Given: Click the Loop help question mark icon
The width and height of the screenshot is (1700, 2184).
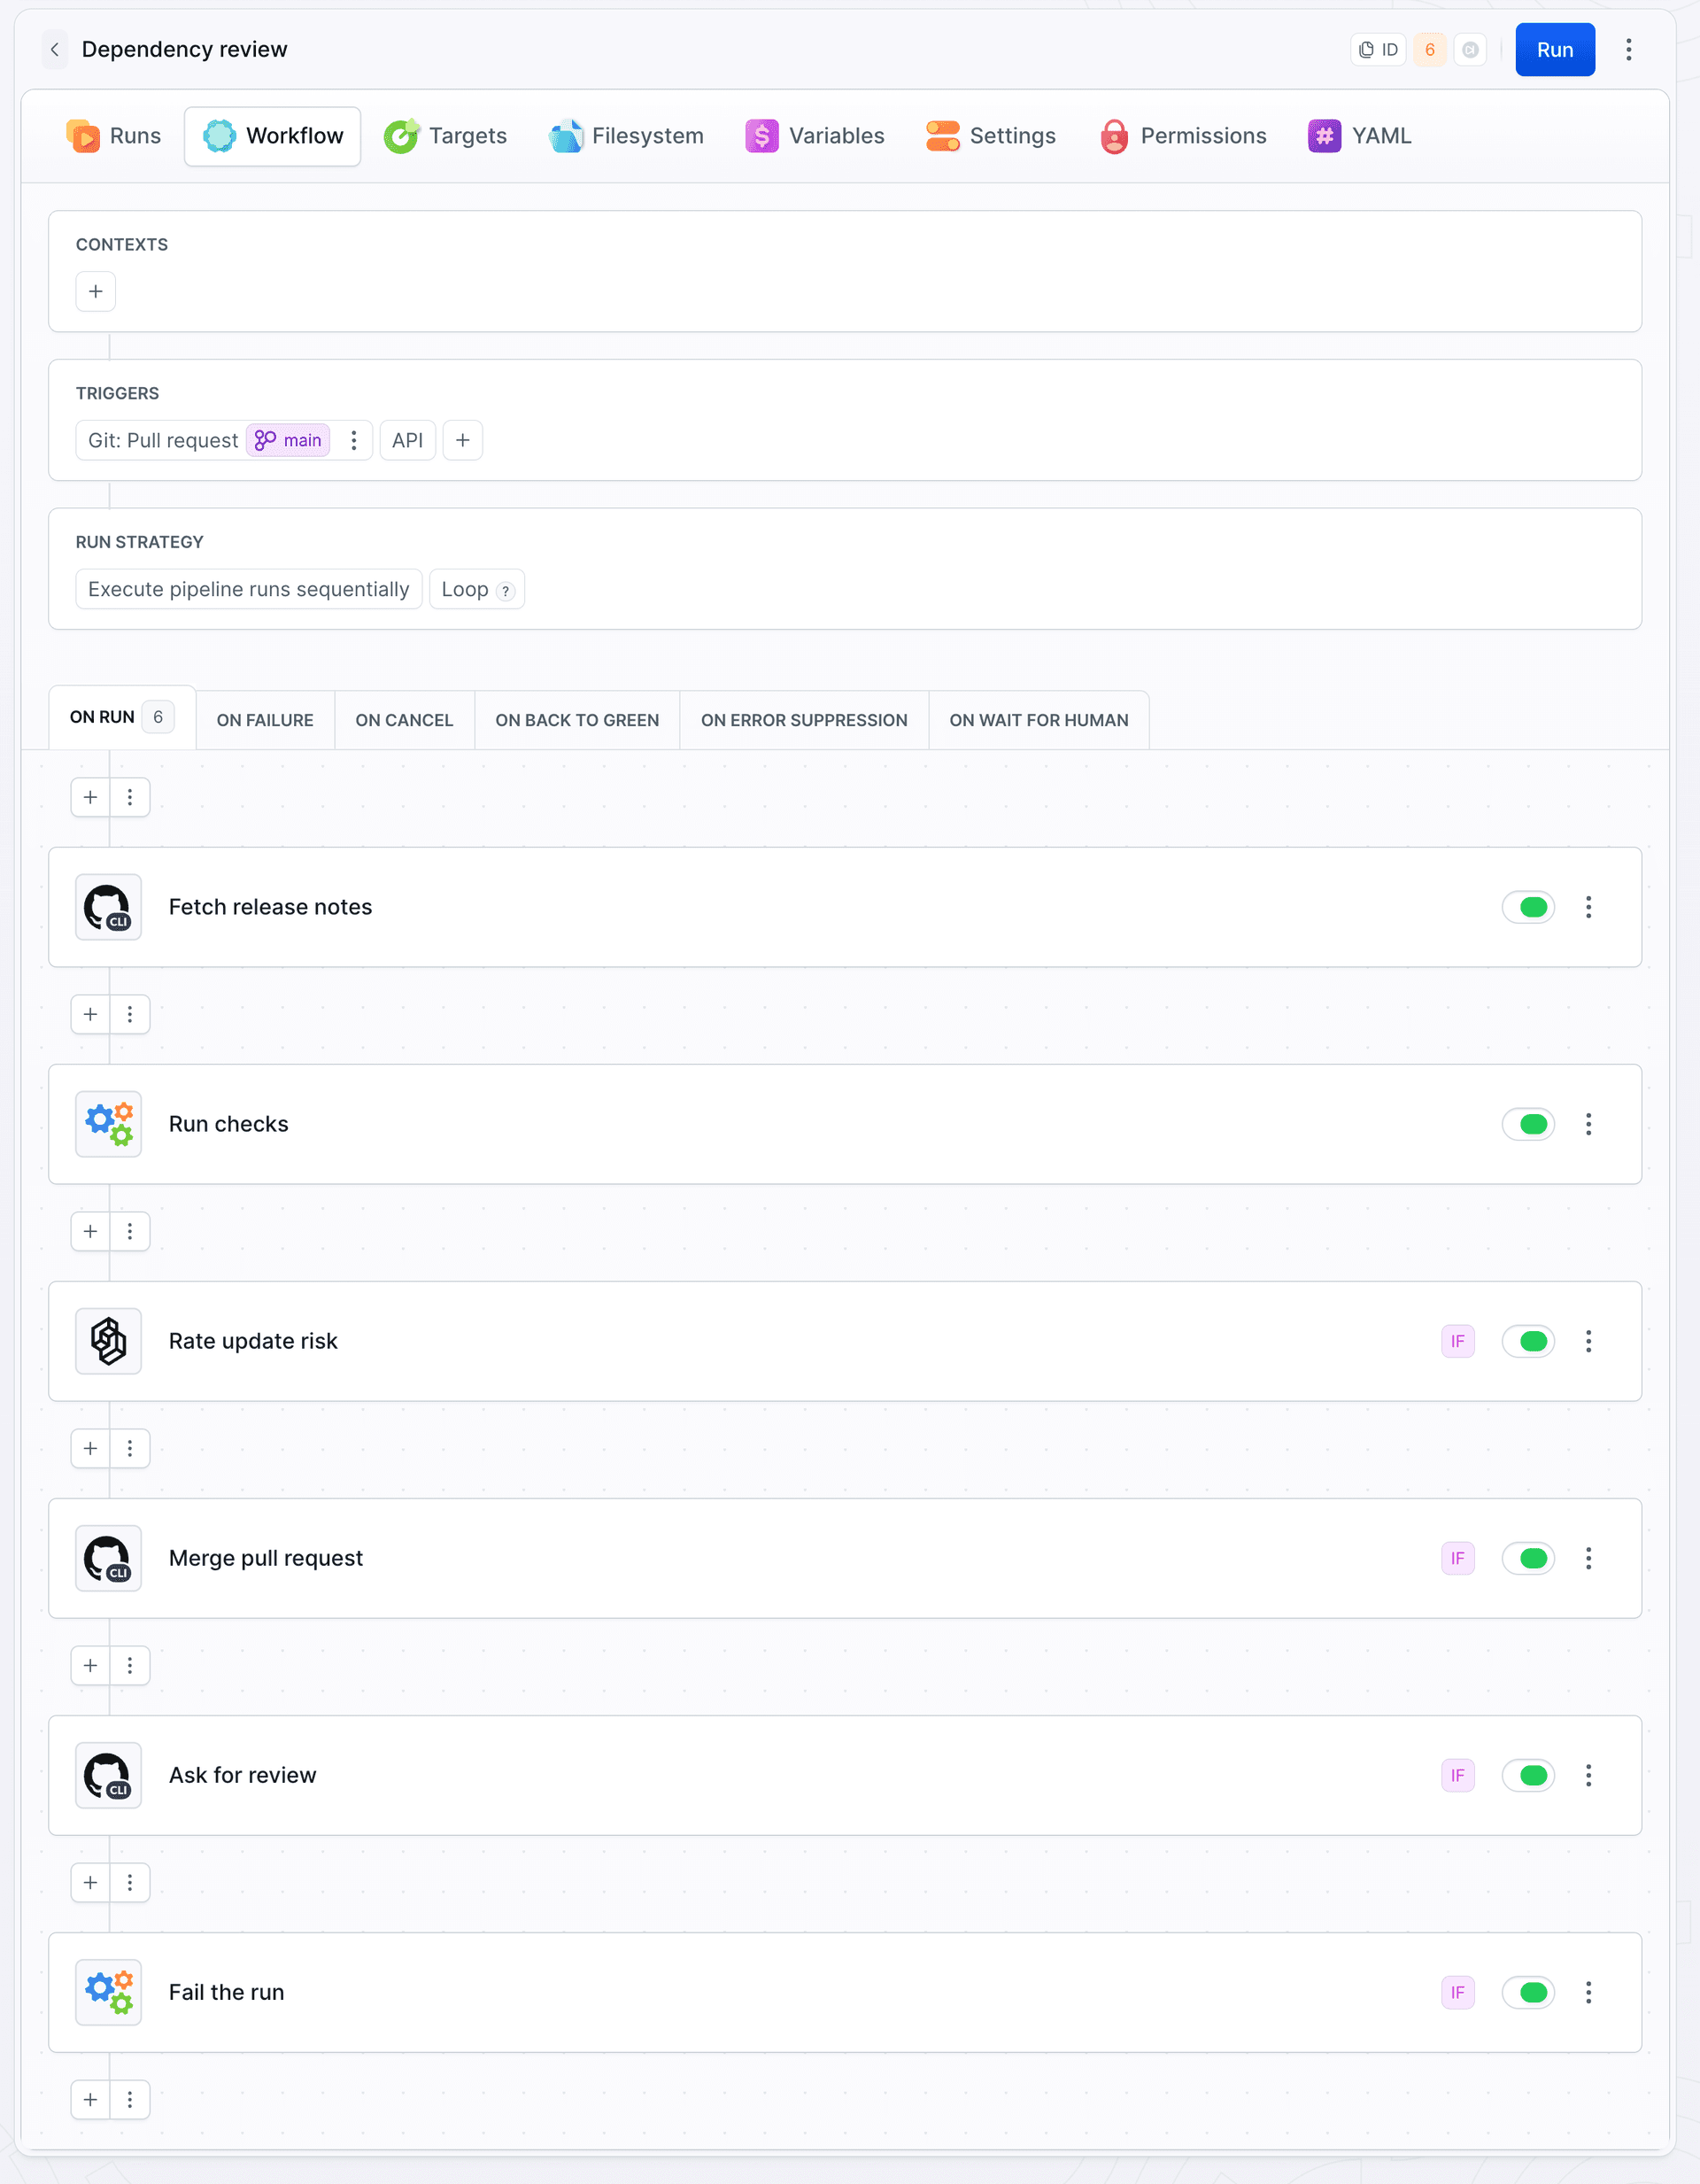Looking at the screenshot, I should point(506,591).
